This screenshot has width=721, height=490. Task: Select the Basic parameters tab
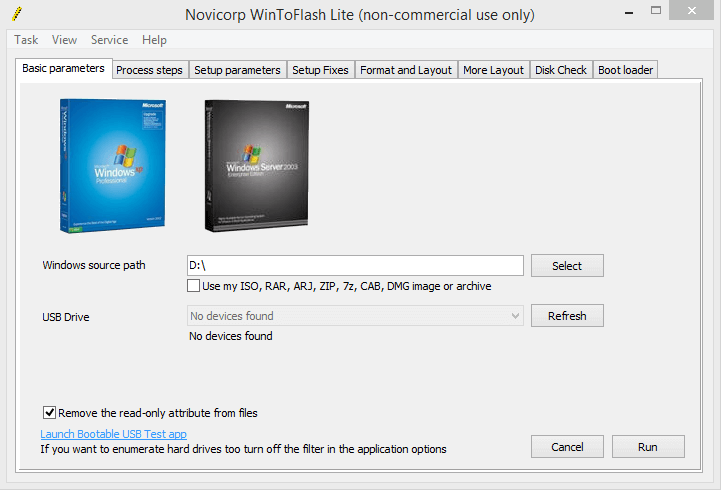pyautogui.click(x=63, y=68)
